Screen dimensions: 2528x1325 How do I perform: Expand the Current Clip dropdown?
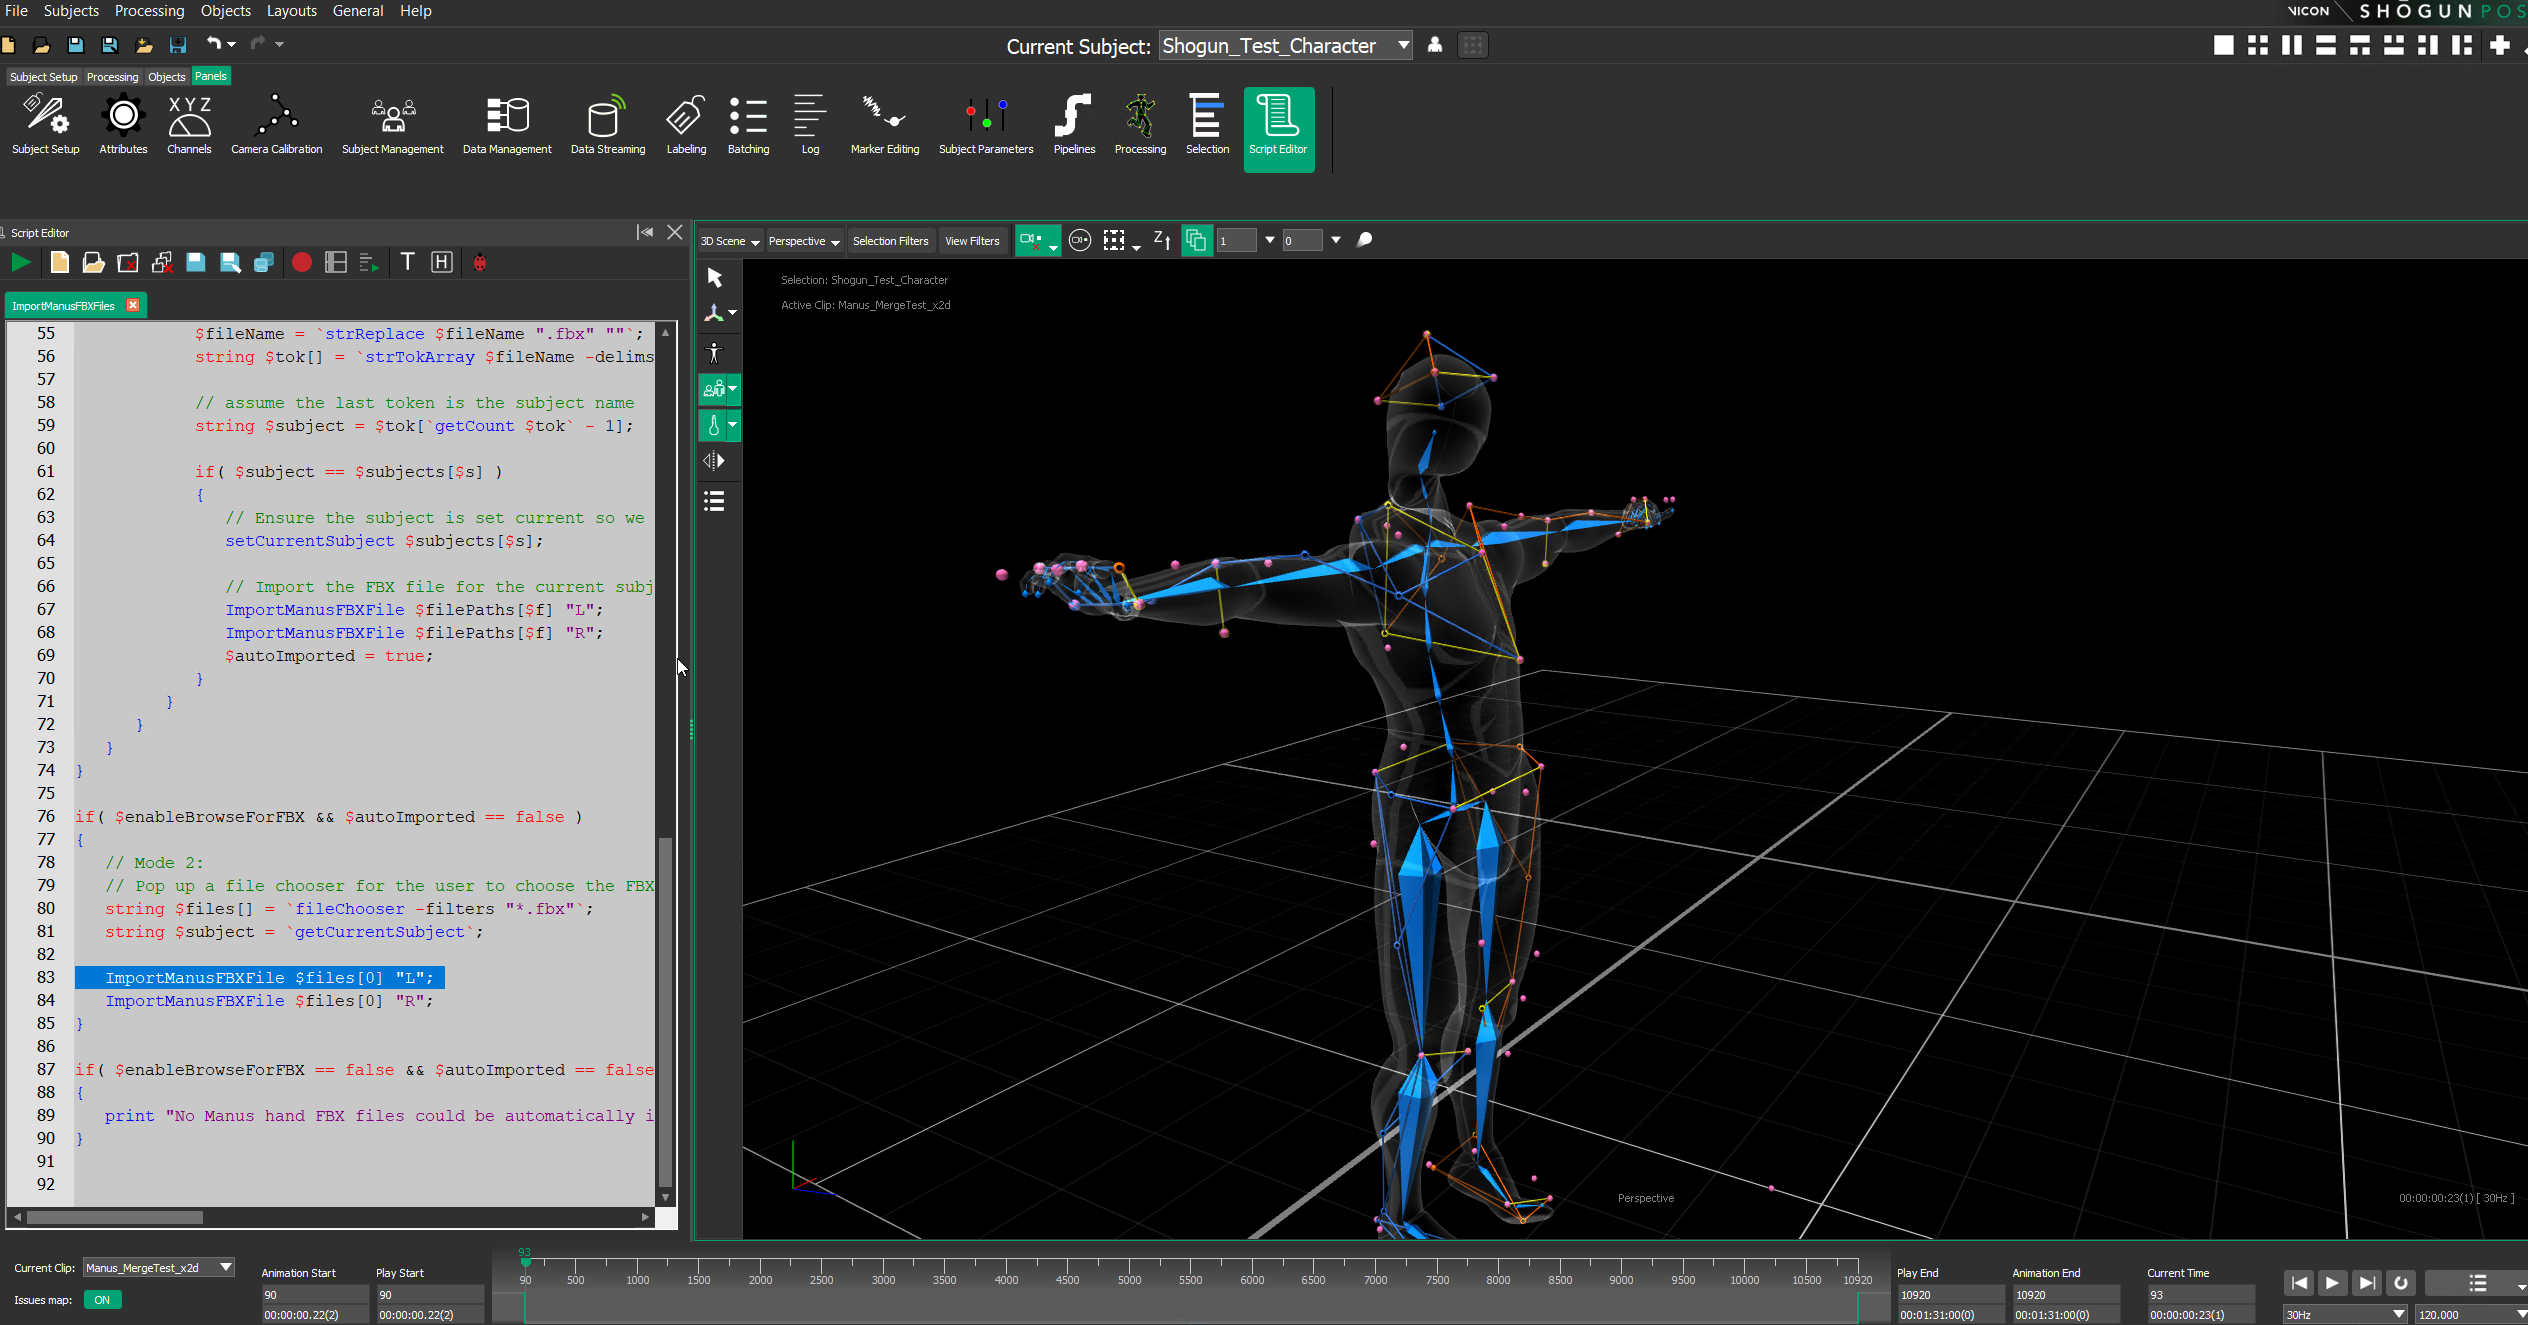pos(227,1267)
